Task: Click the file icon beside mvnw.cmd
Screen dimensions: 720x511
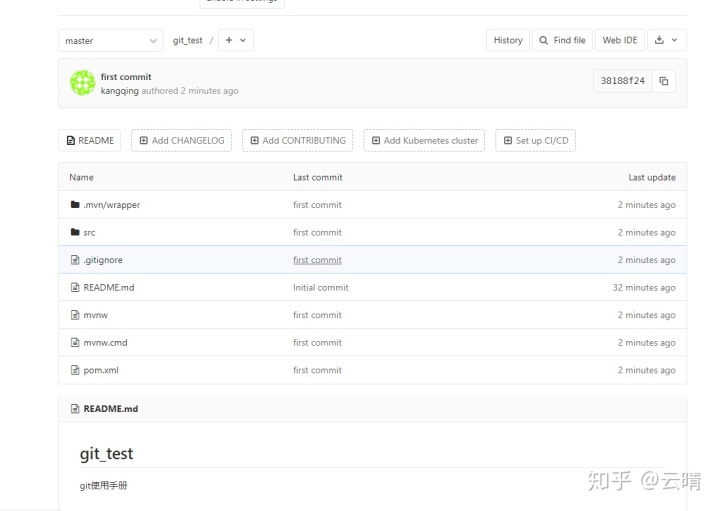Action: (x=75, y=343)
